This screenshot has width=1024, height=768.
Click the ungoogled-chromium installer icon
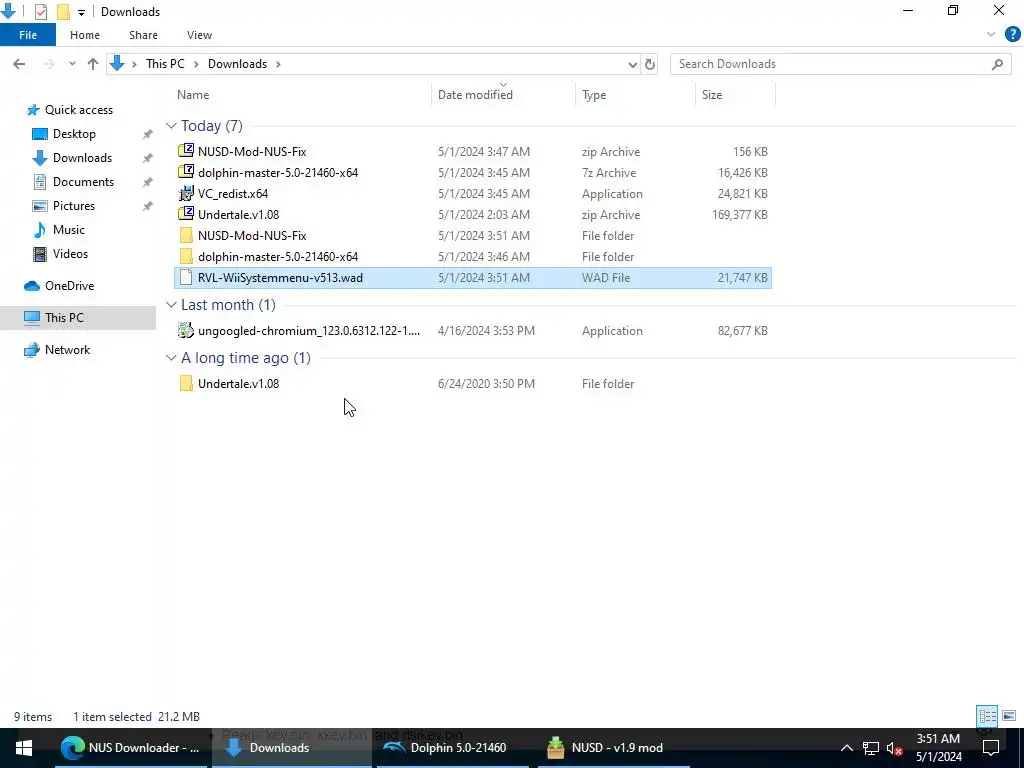(186, 330)
